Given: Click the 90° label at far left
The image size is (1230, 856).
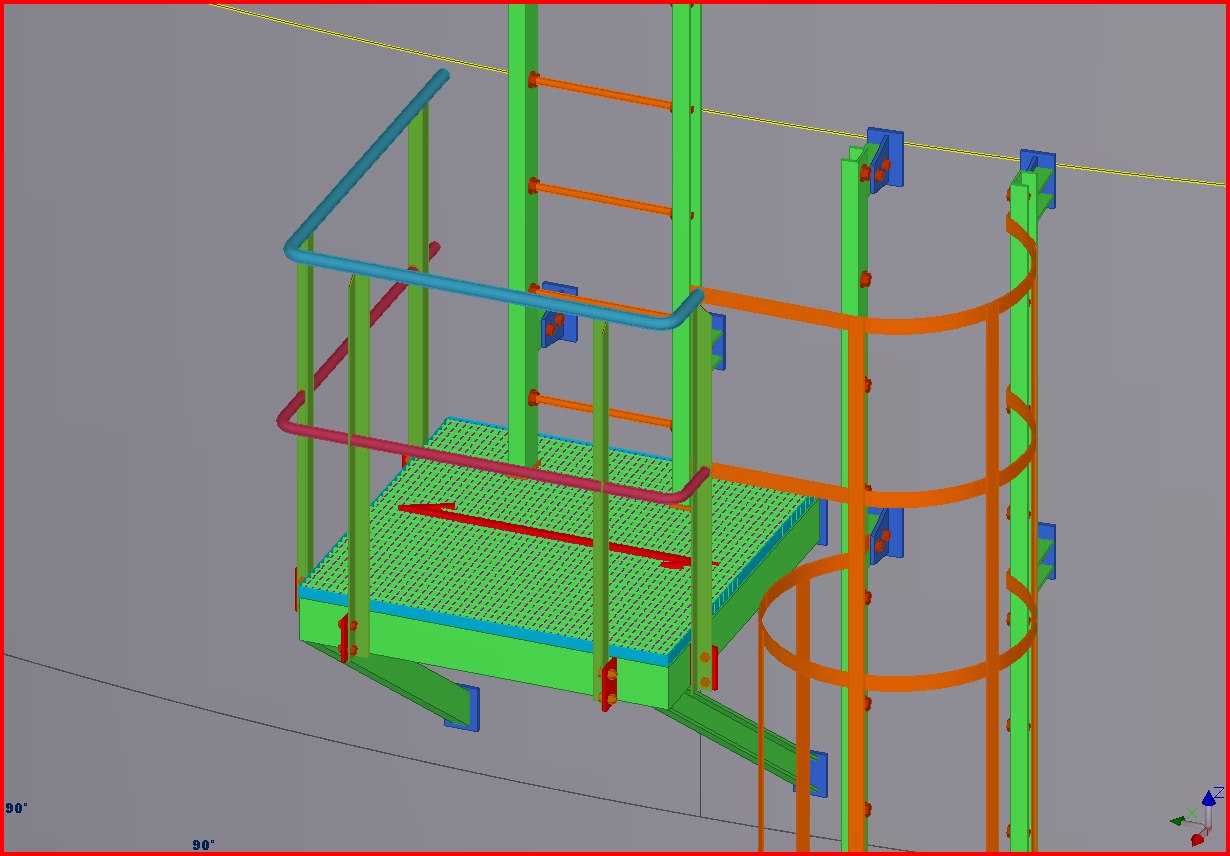Looking at the screenshot, I should coord(16,808).
